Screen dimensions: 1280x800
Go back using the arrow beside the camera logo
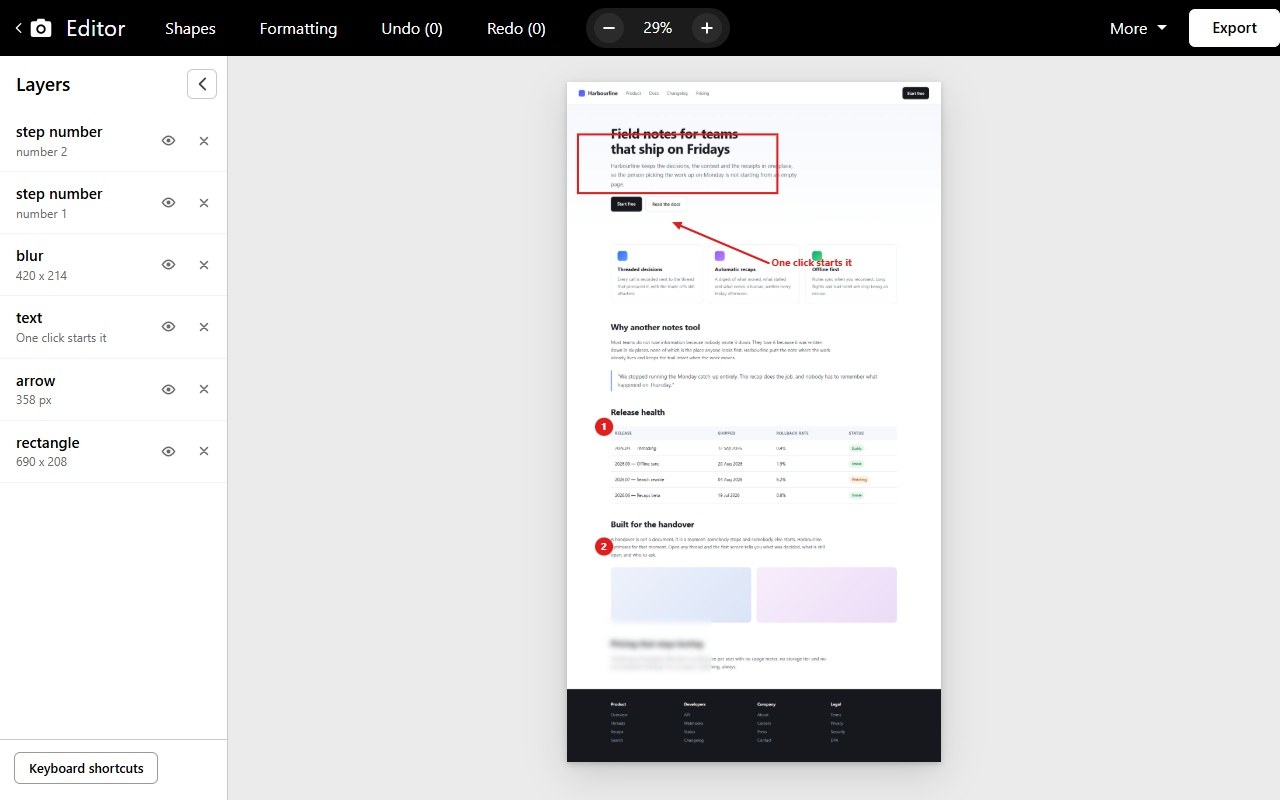click(x=18, y=28)
